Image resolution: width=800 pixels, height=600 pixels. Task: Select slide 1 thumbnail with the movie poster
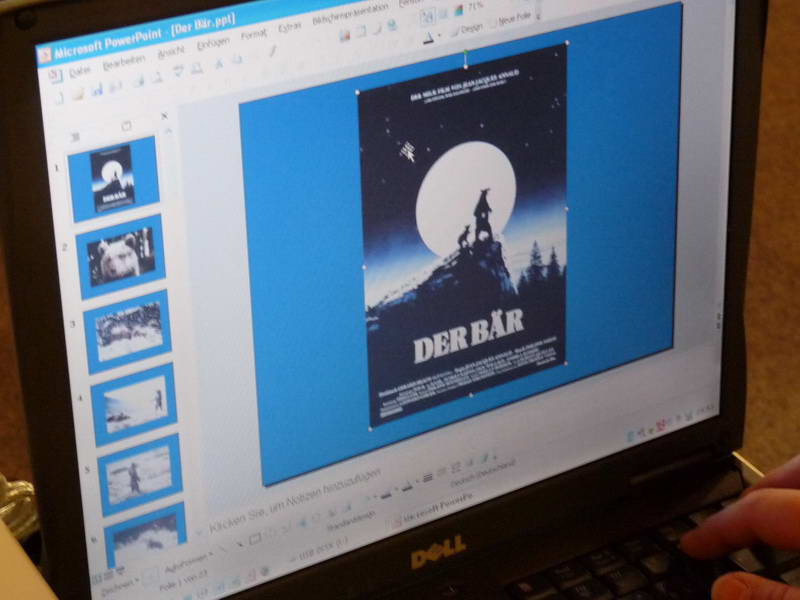click(113, 179)
